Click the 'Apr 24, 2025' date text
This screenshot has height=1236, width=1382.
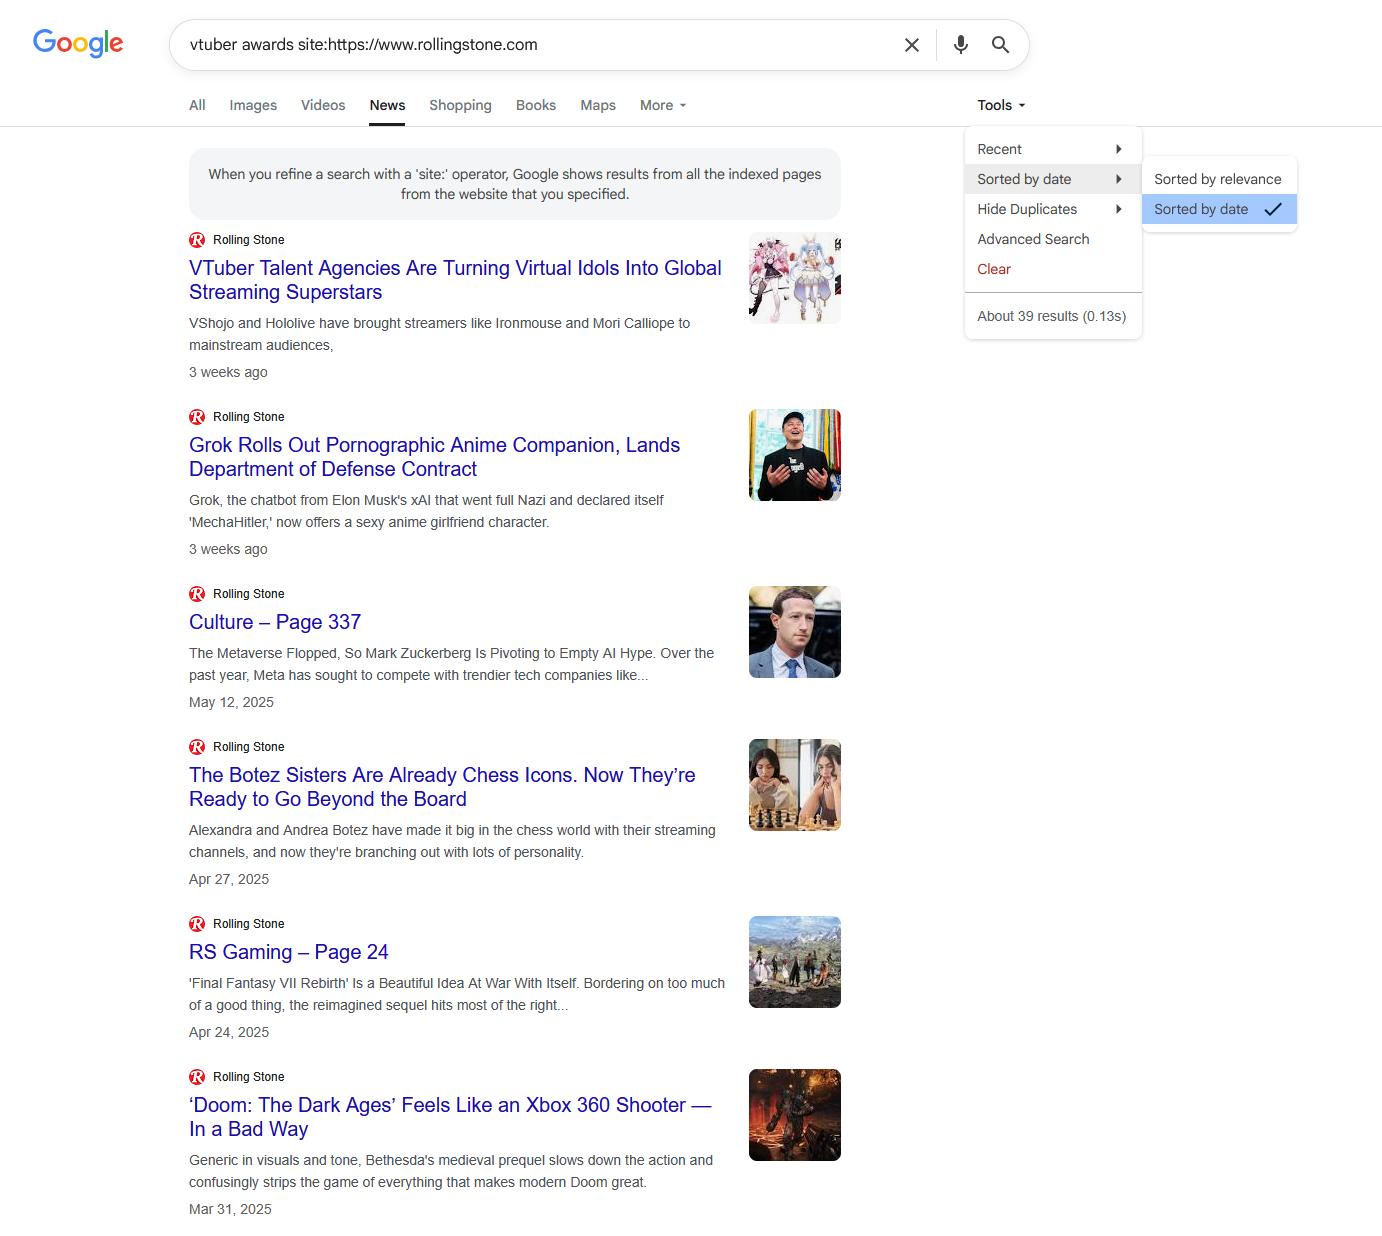(229, 1032)
